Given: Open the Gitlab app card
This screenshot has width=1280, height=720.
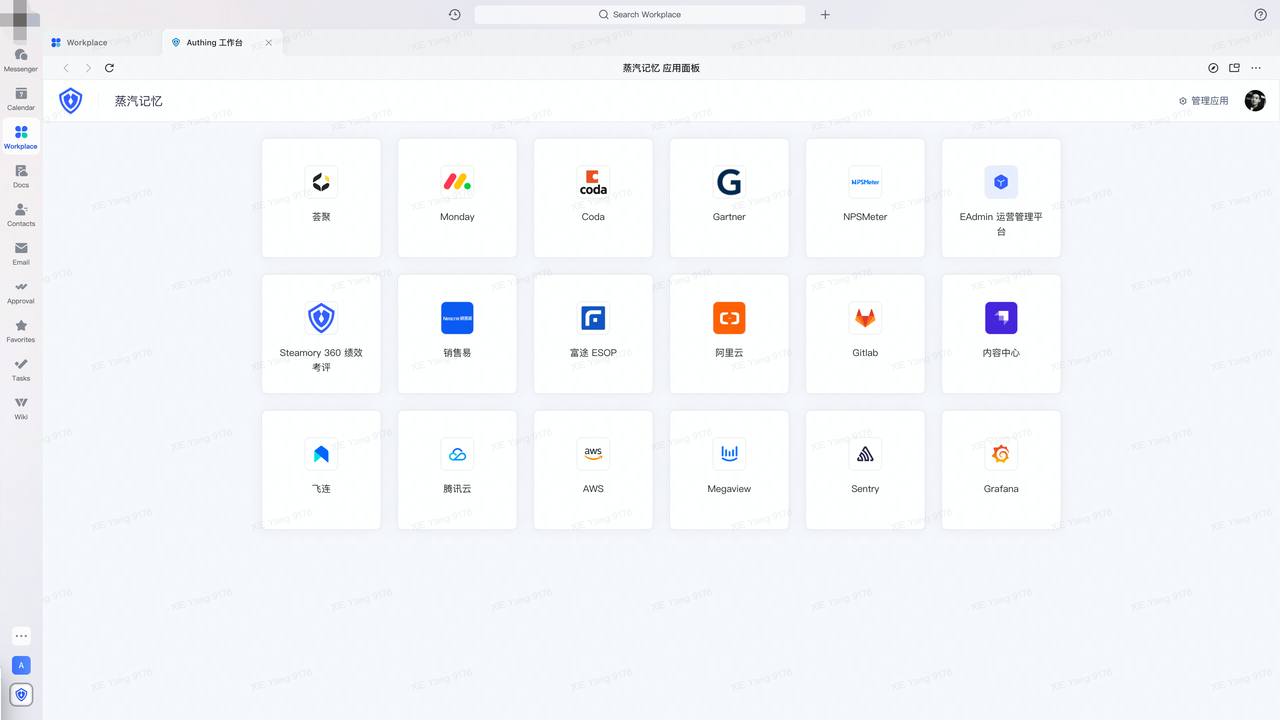Looking at the screenshot, I should pyautogui.click(x=865, y=334).
